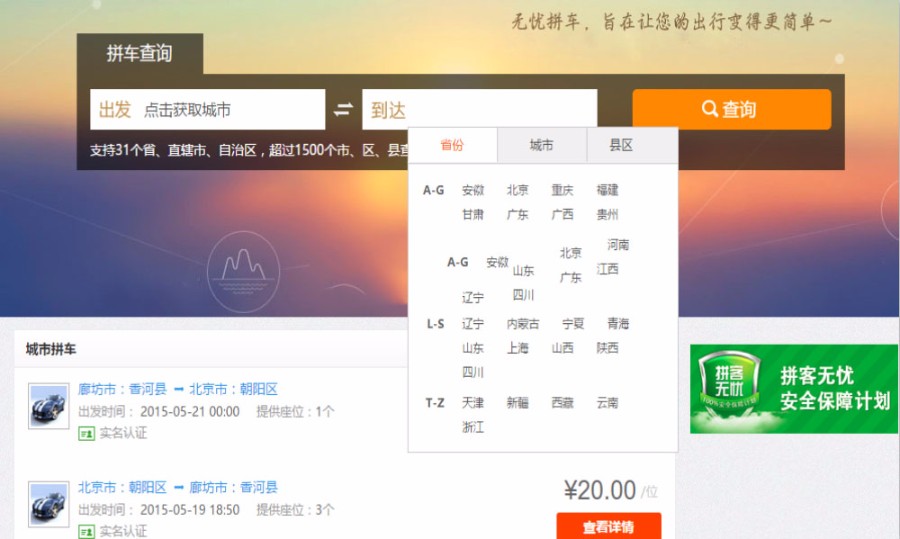Viewport: 900px width, 539px height.
Task: Click the car thumbnail of the 2015-05-21 trip
Action: tap(49, 406)
